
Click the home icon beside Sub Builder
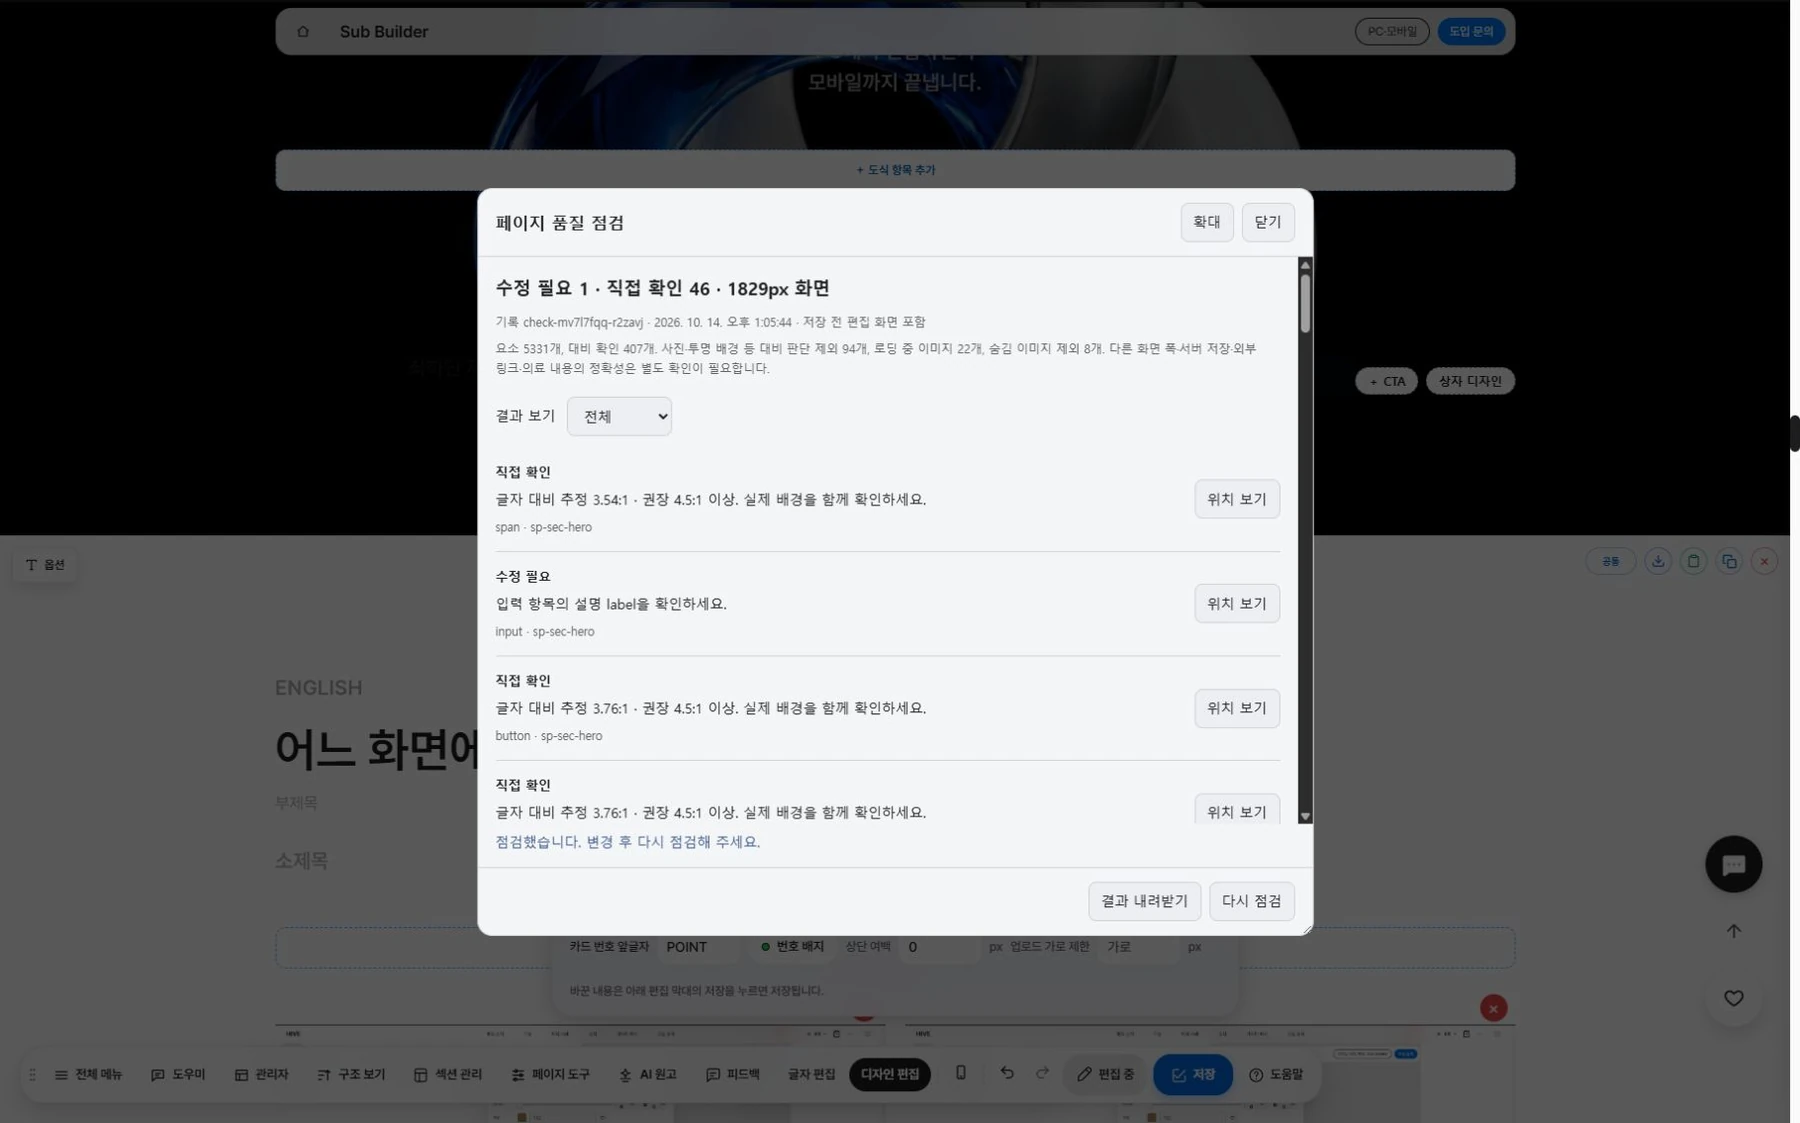303,32
